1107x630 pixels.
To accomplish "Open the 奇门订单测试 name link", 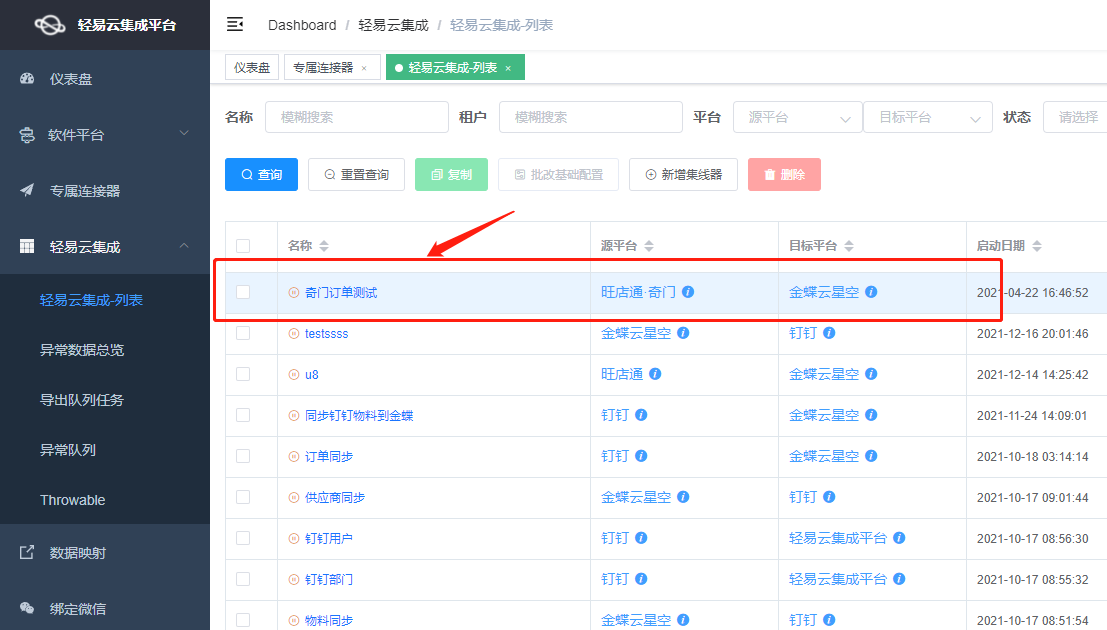I will [341, 292].
